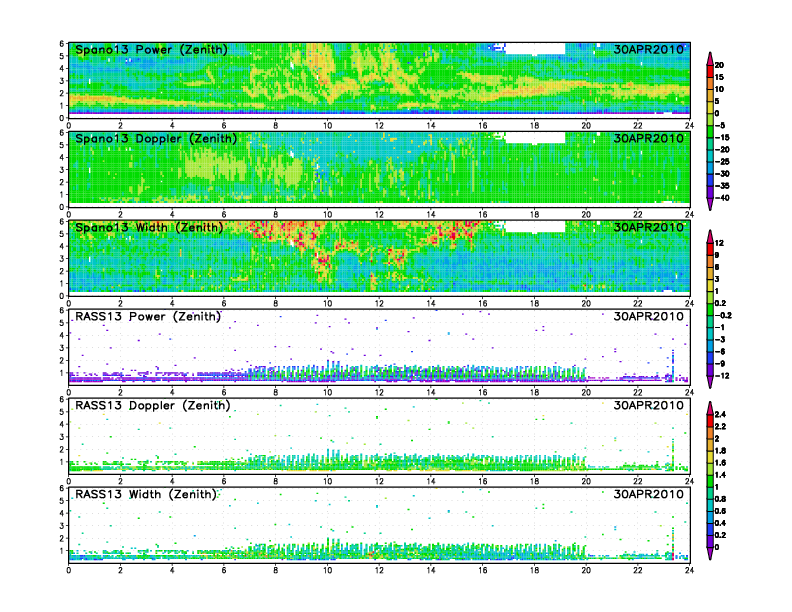
Task: Click the -30 colorbar label
Action: (x=722, y=174)
